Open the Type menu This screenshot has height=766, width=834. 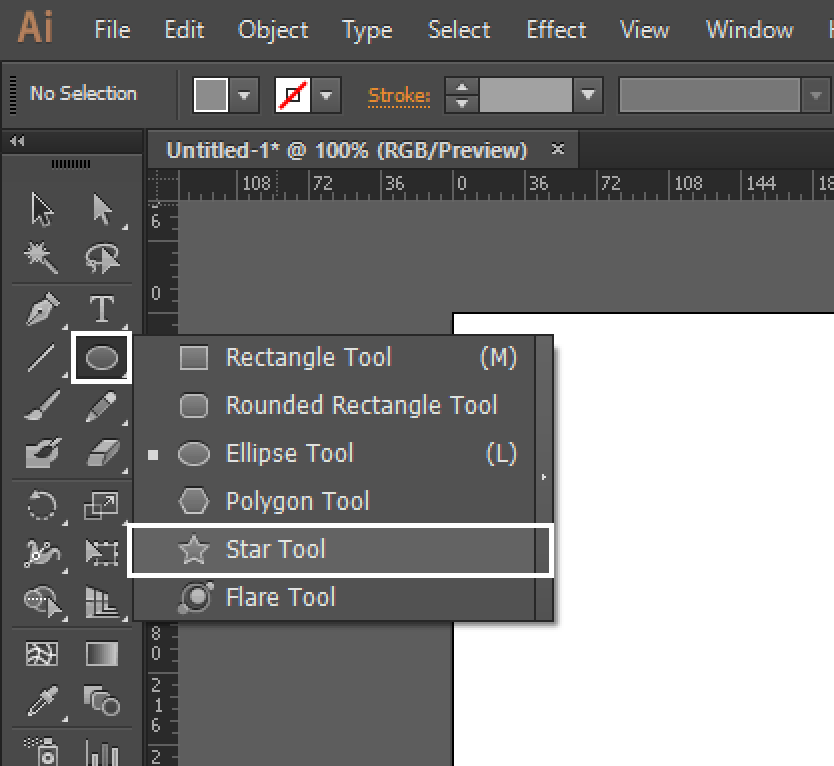(x=367, y=31)
